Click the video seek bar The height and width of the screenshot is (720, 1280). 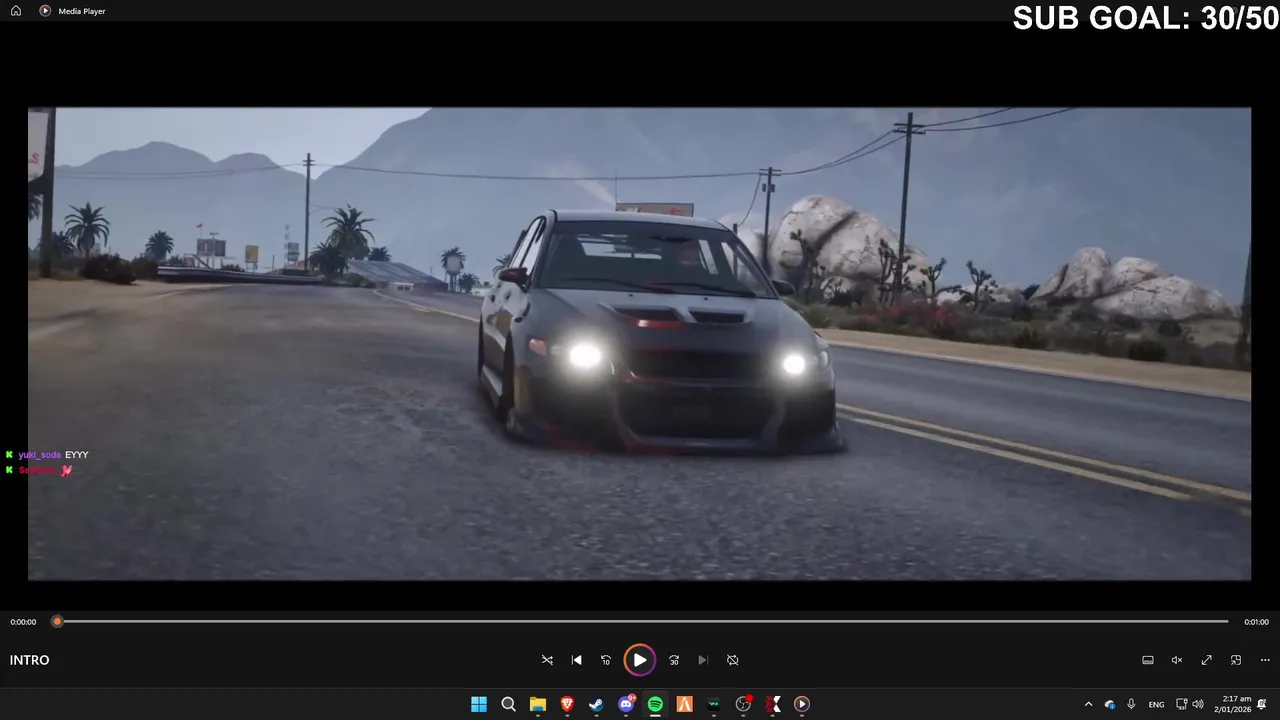coord(640,621)
